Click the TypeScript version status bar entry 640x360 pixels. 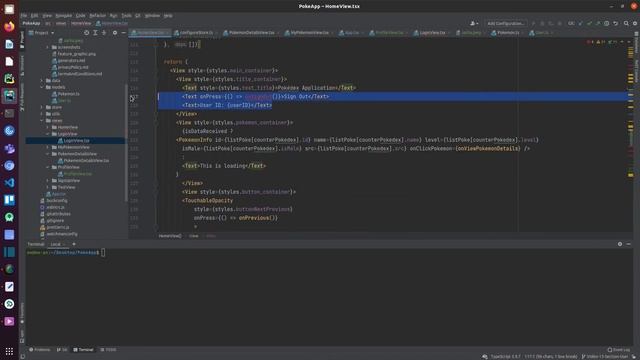pos(505,357)
